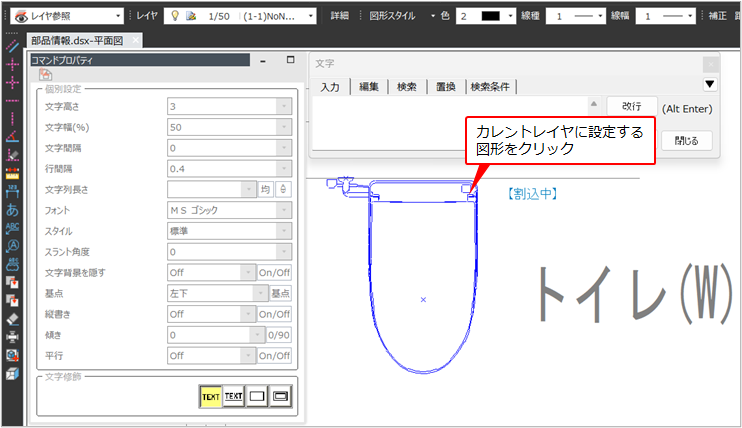Image resolution: width=742 pixels, height=428 pixels.
Task: Choose the double-frame text decoration style
Action: click(x=281, y=396)
